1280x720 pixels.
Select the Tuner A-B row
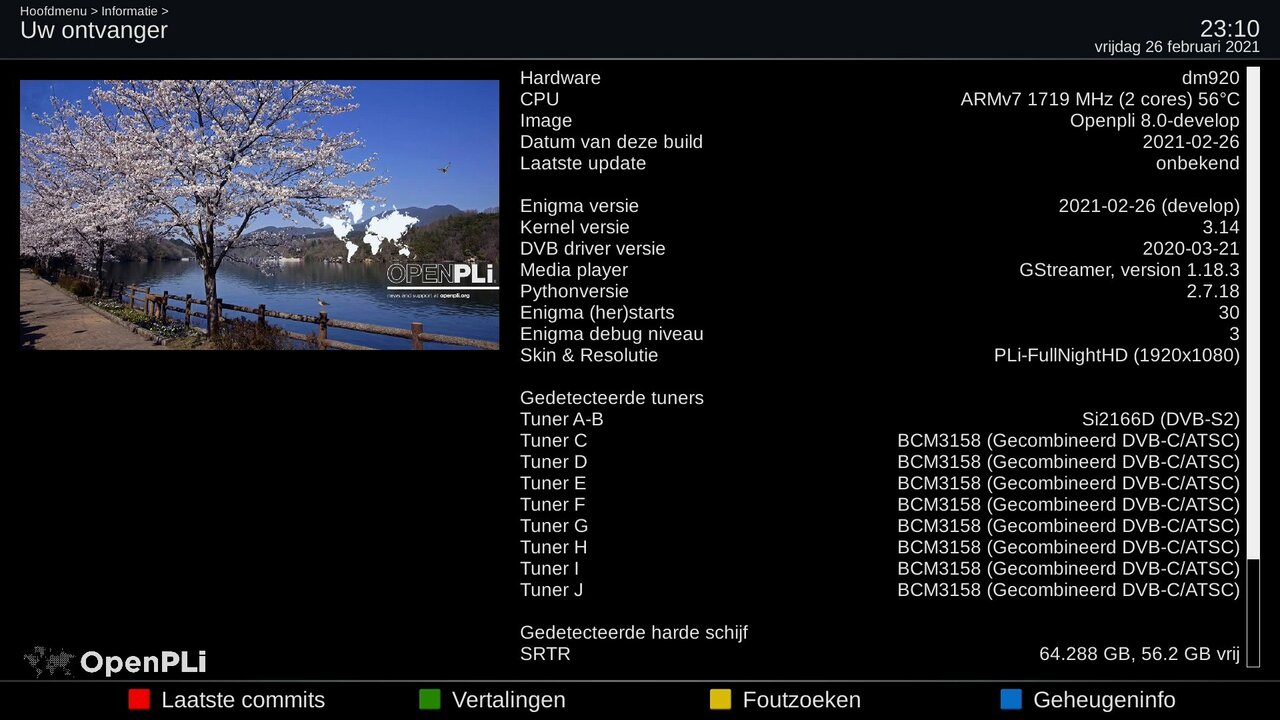pos(879,420)
